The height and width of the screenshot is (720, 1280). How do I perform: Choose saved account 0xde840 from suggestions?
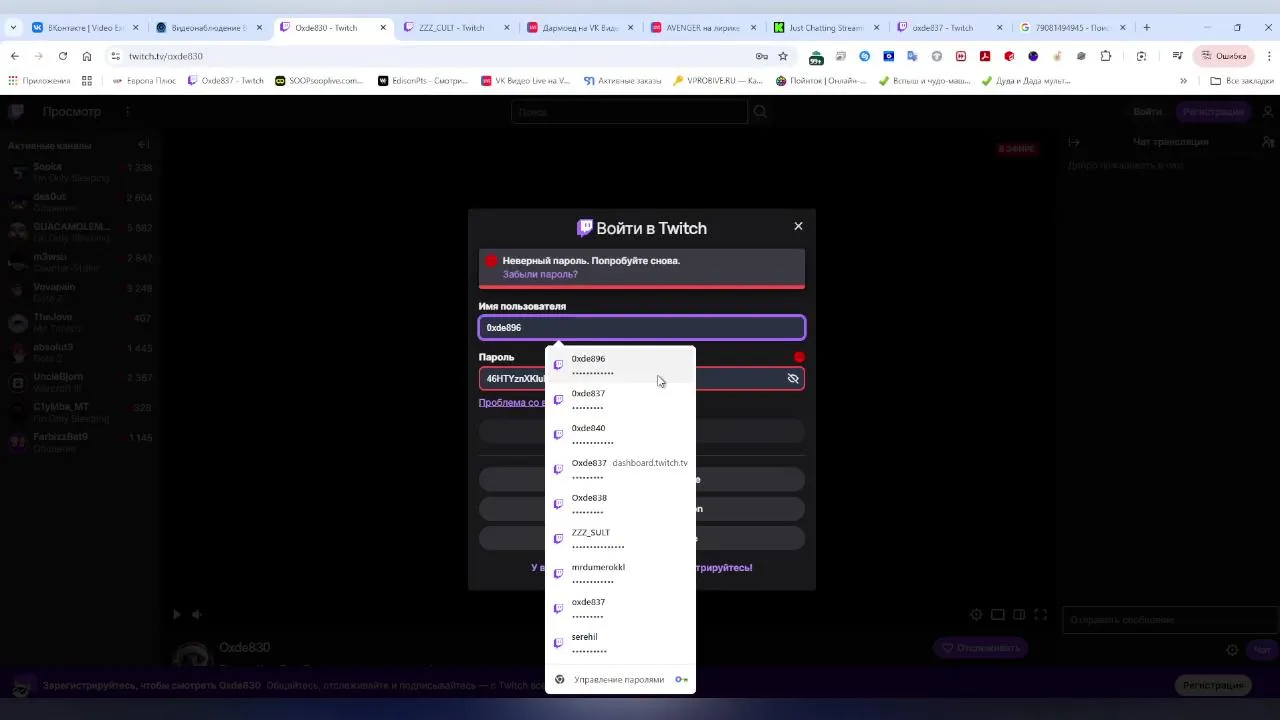(x=620, y=435)
